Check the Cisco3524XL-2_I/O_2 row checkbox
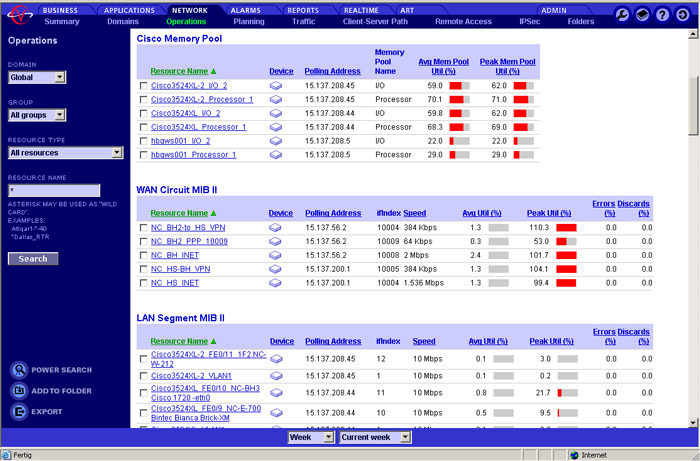This screenshot has height=461, width=700. click(143, 86)
